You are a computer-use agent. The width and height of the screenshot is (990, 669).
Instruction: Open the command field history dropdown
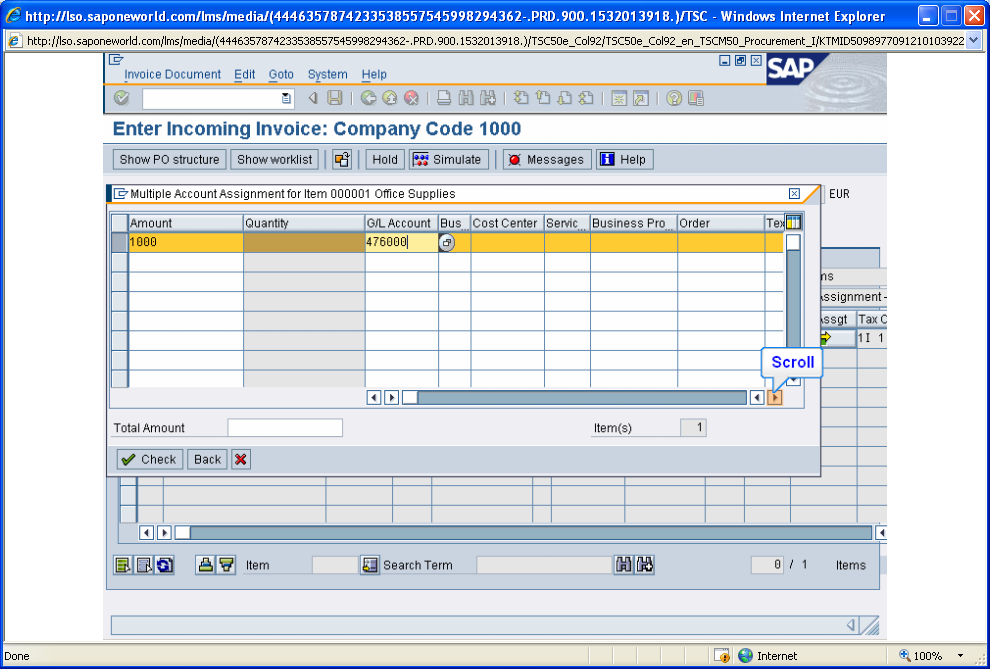click(x=286, y=98)
